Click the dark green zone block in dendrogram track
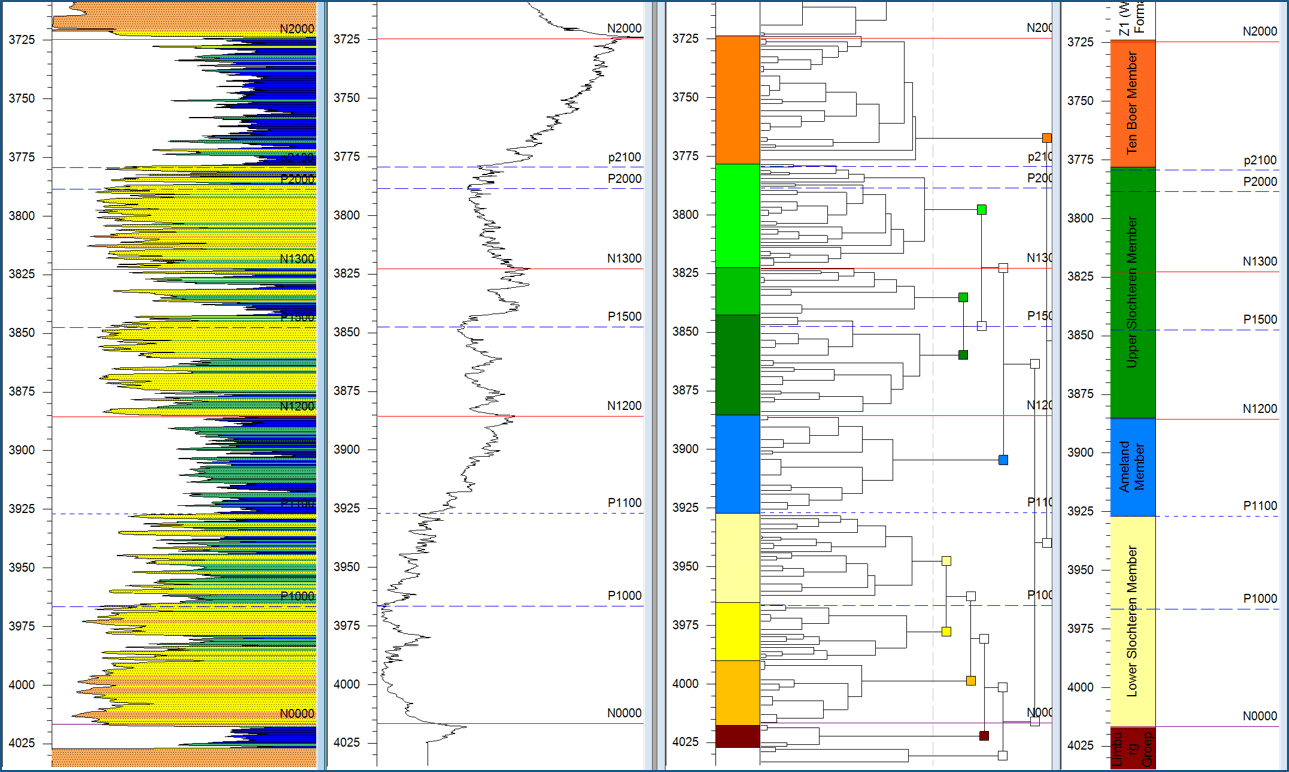The image size is (1289, 772). click(x=738, y=365)
